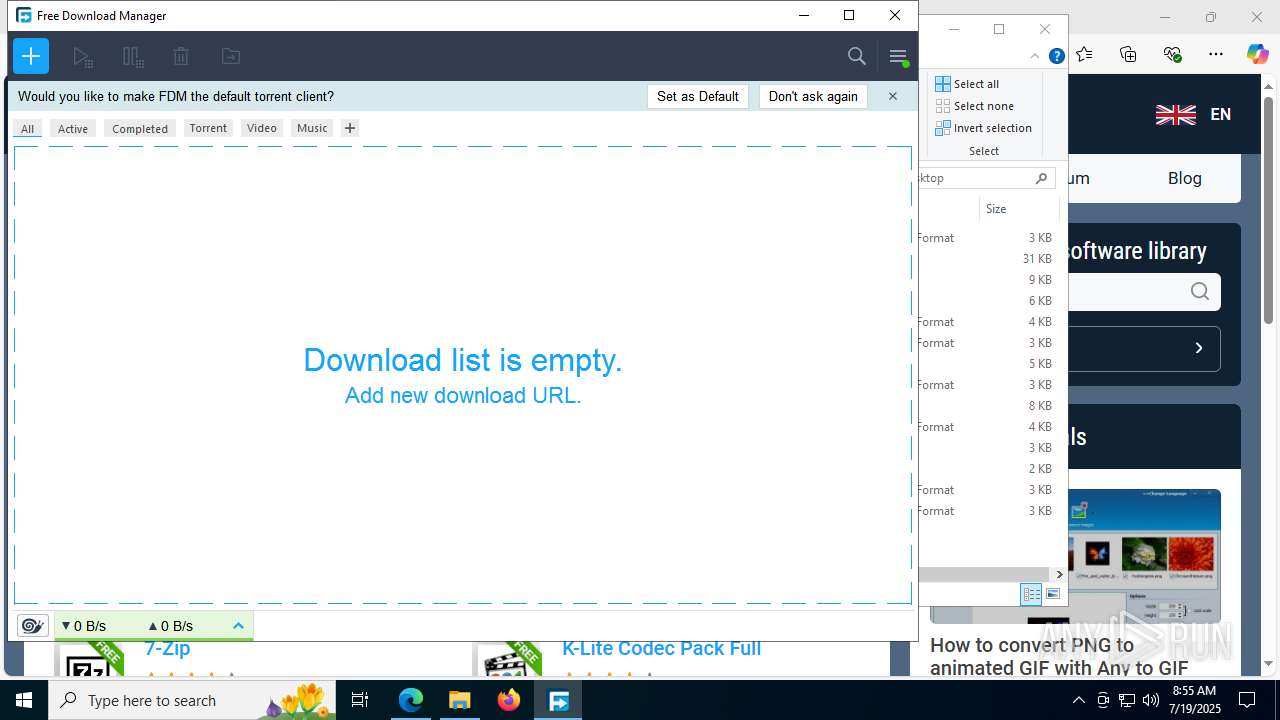Open Windows Start menu

[24, 700]
